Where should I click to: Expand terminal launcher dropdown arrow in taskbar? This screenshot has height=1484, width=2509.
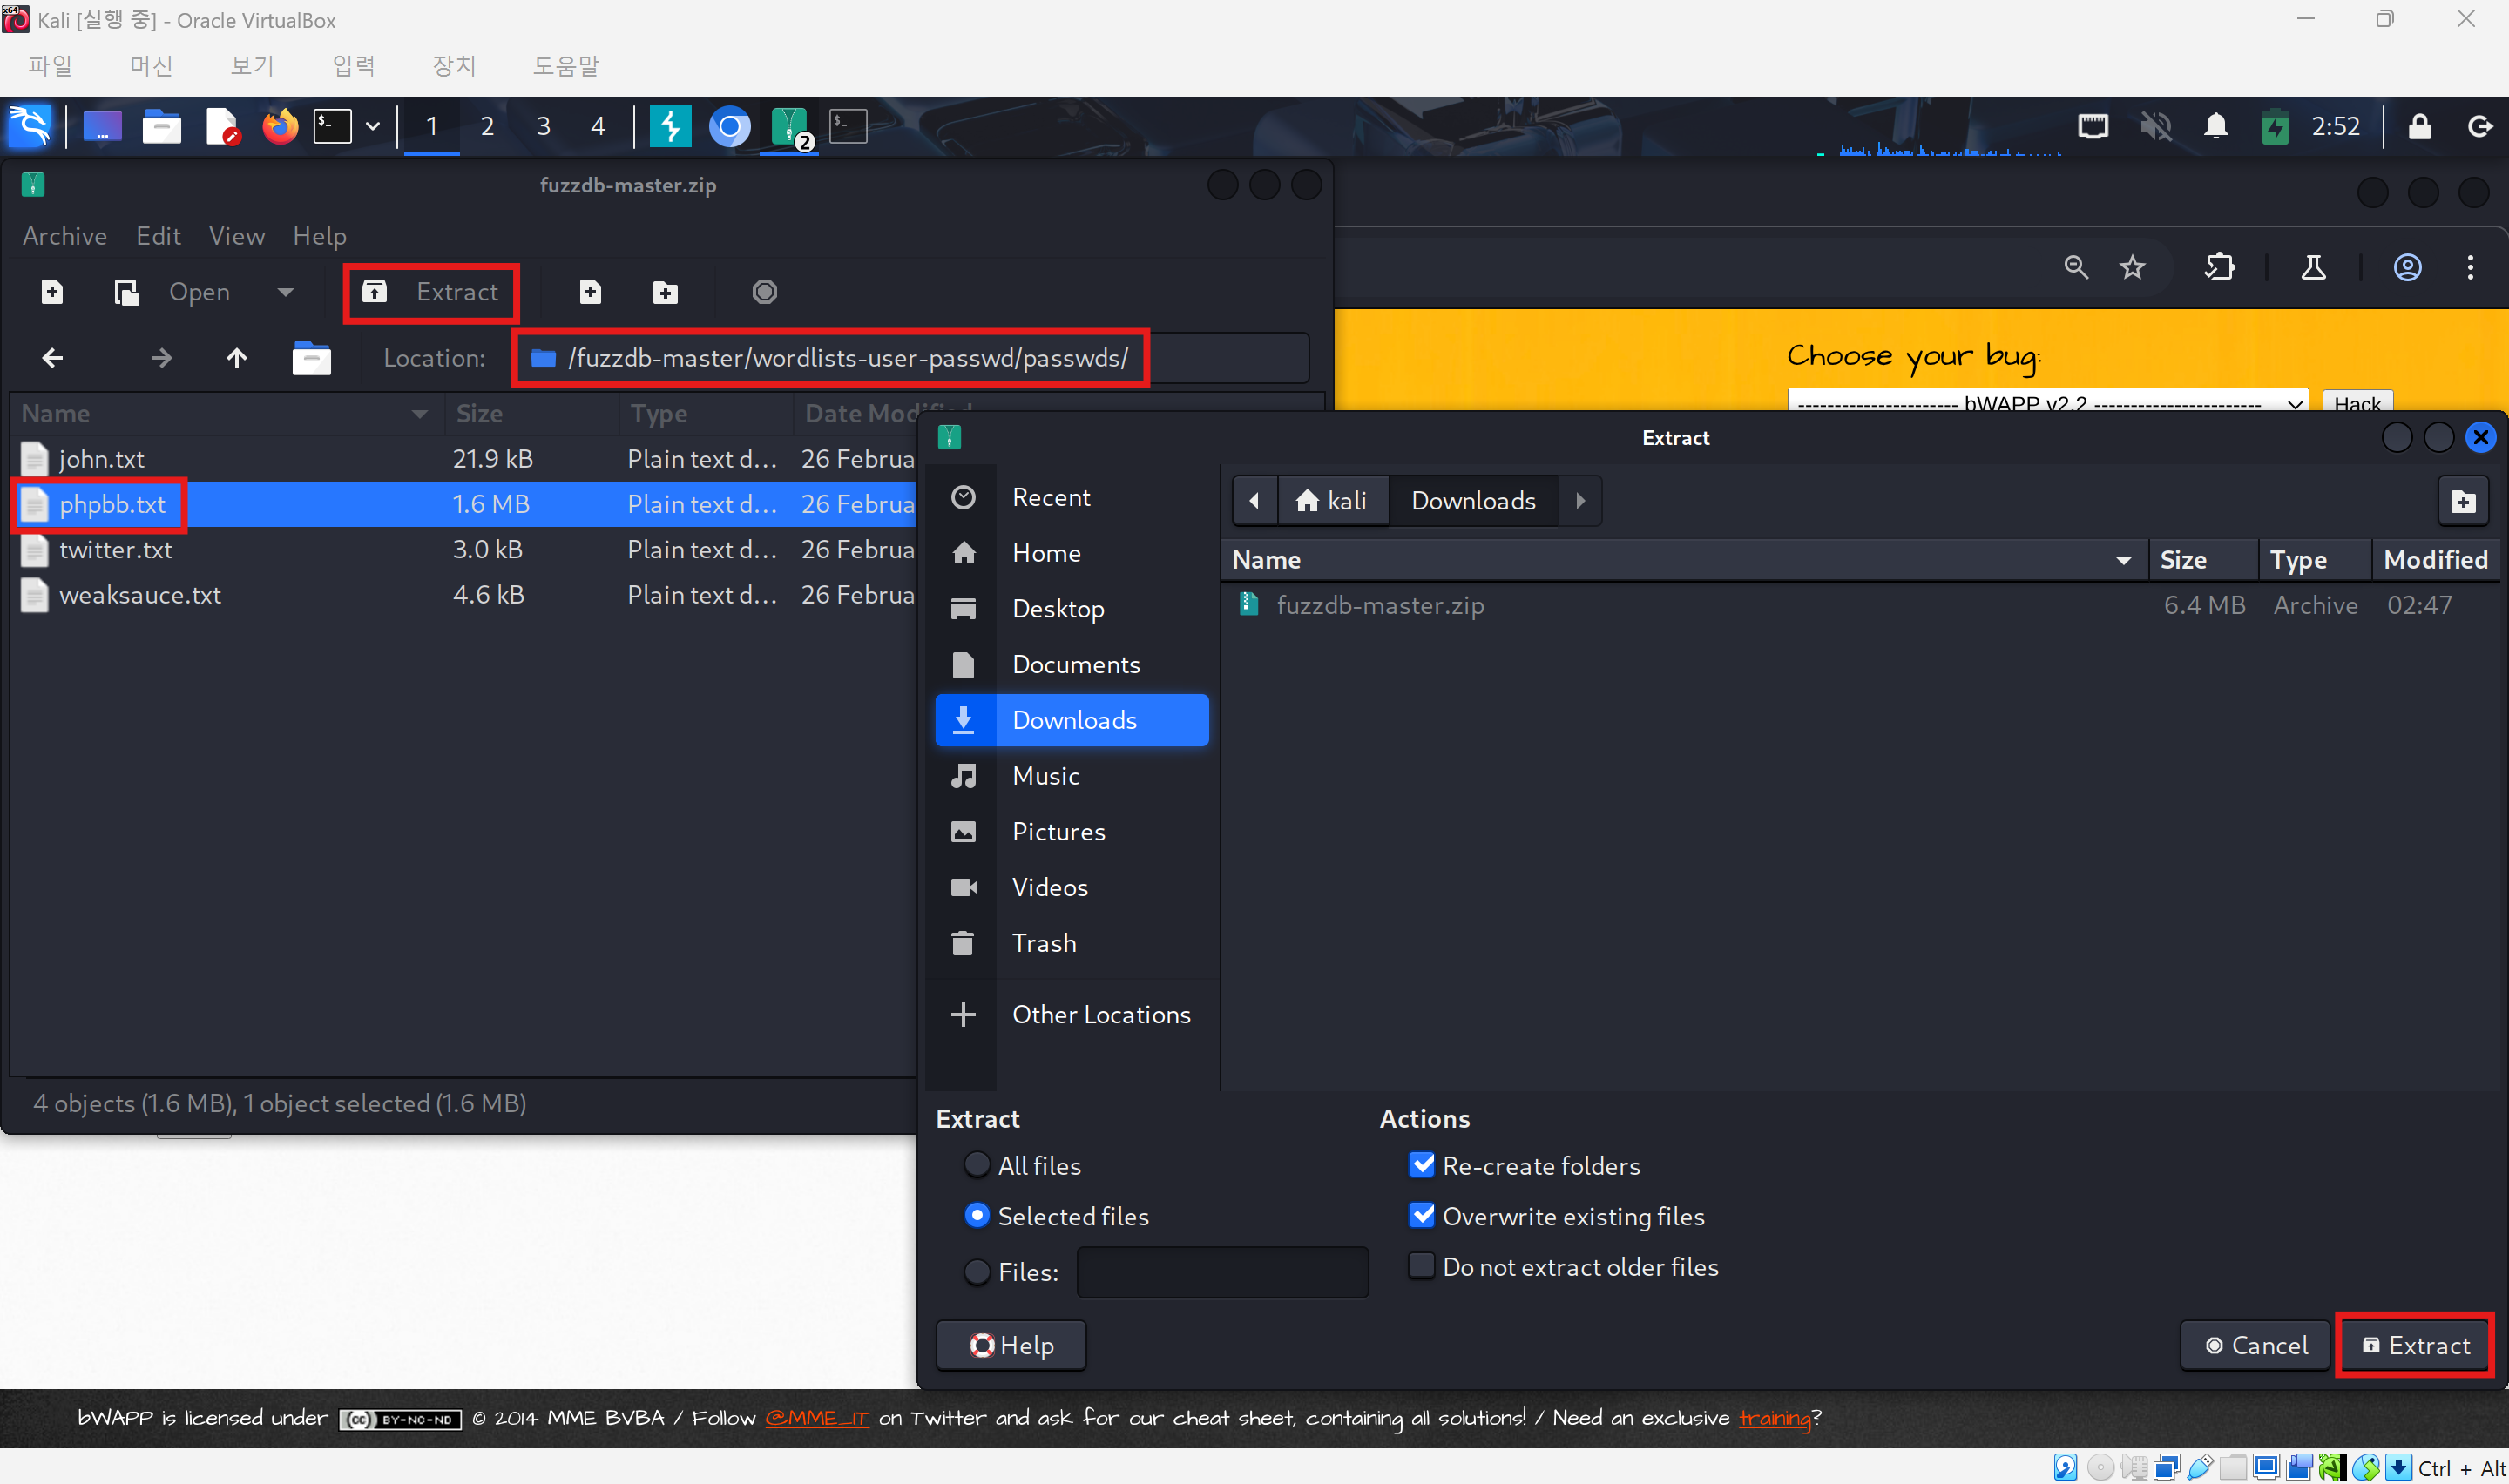coord(373,127)
